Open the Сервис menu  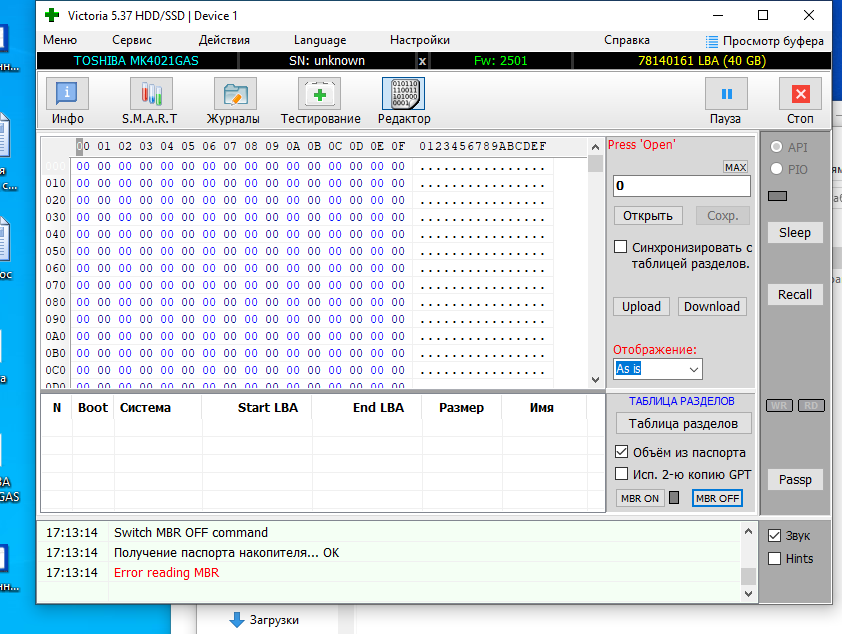(x=132, y=40)
